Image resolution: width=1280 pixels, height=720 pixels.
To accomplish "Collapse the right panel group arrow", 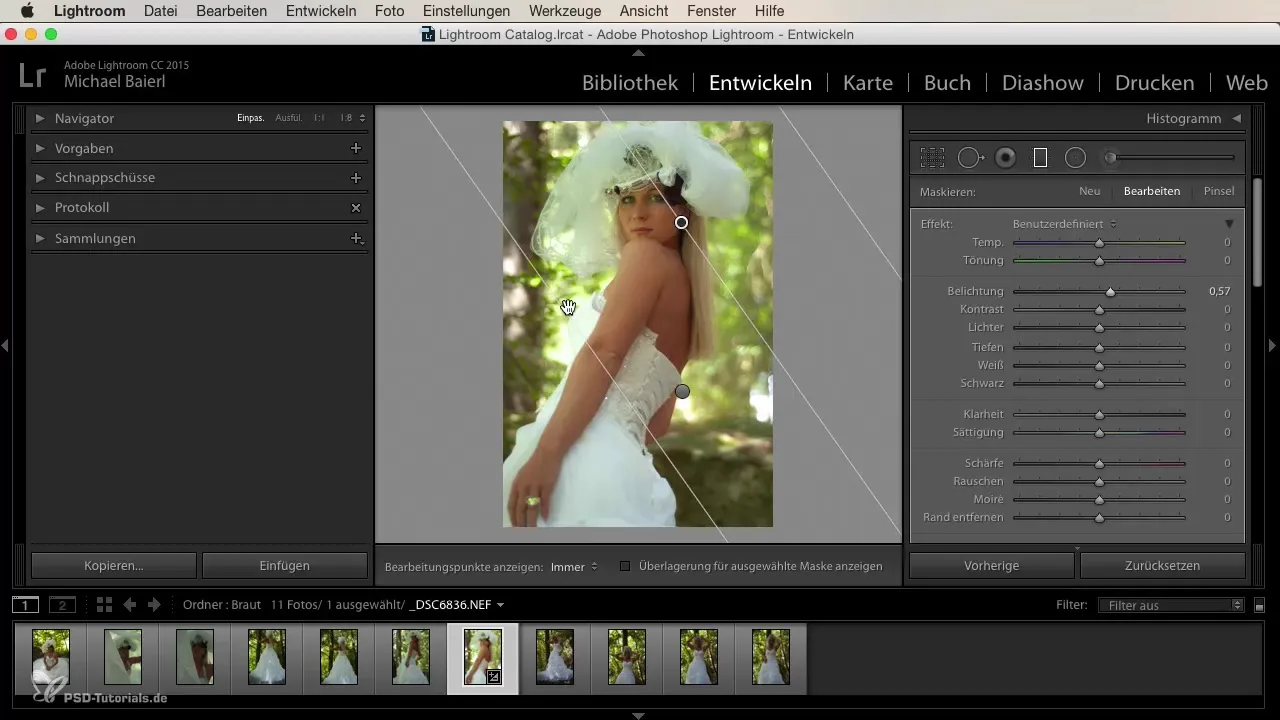I will point(1273,345).
